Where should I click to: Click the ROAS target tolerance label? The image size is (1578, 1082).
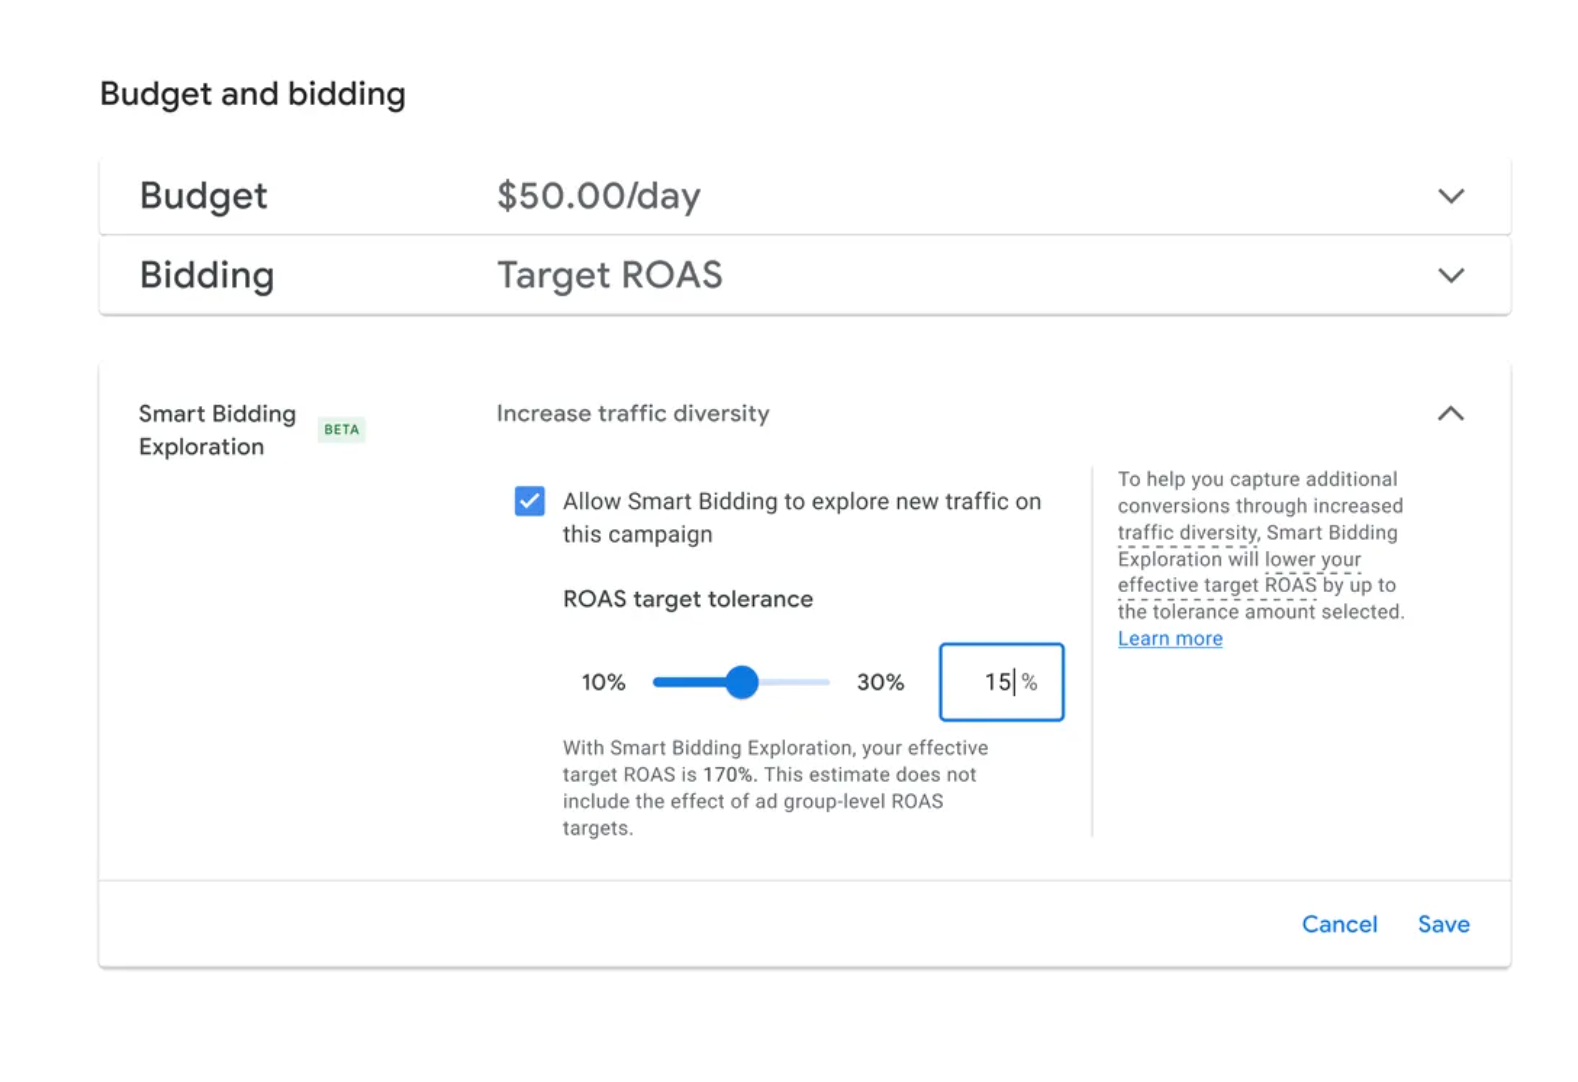[688, 599]
